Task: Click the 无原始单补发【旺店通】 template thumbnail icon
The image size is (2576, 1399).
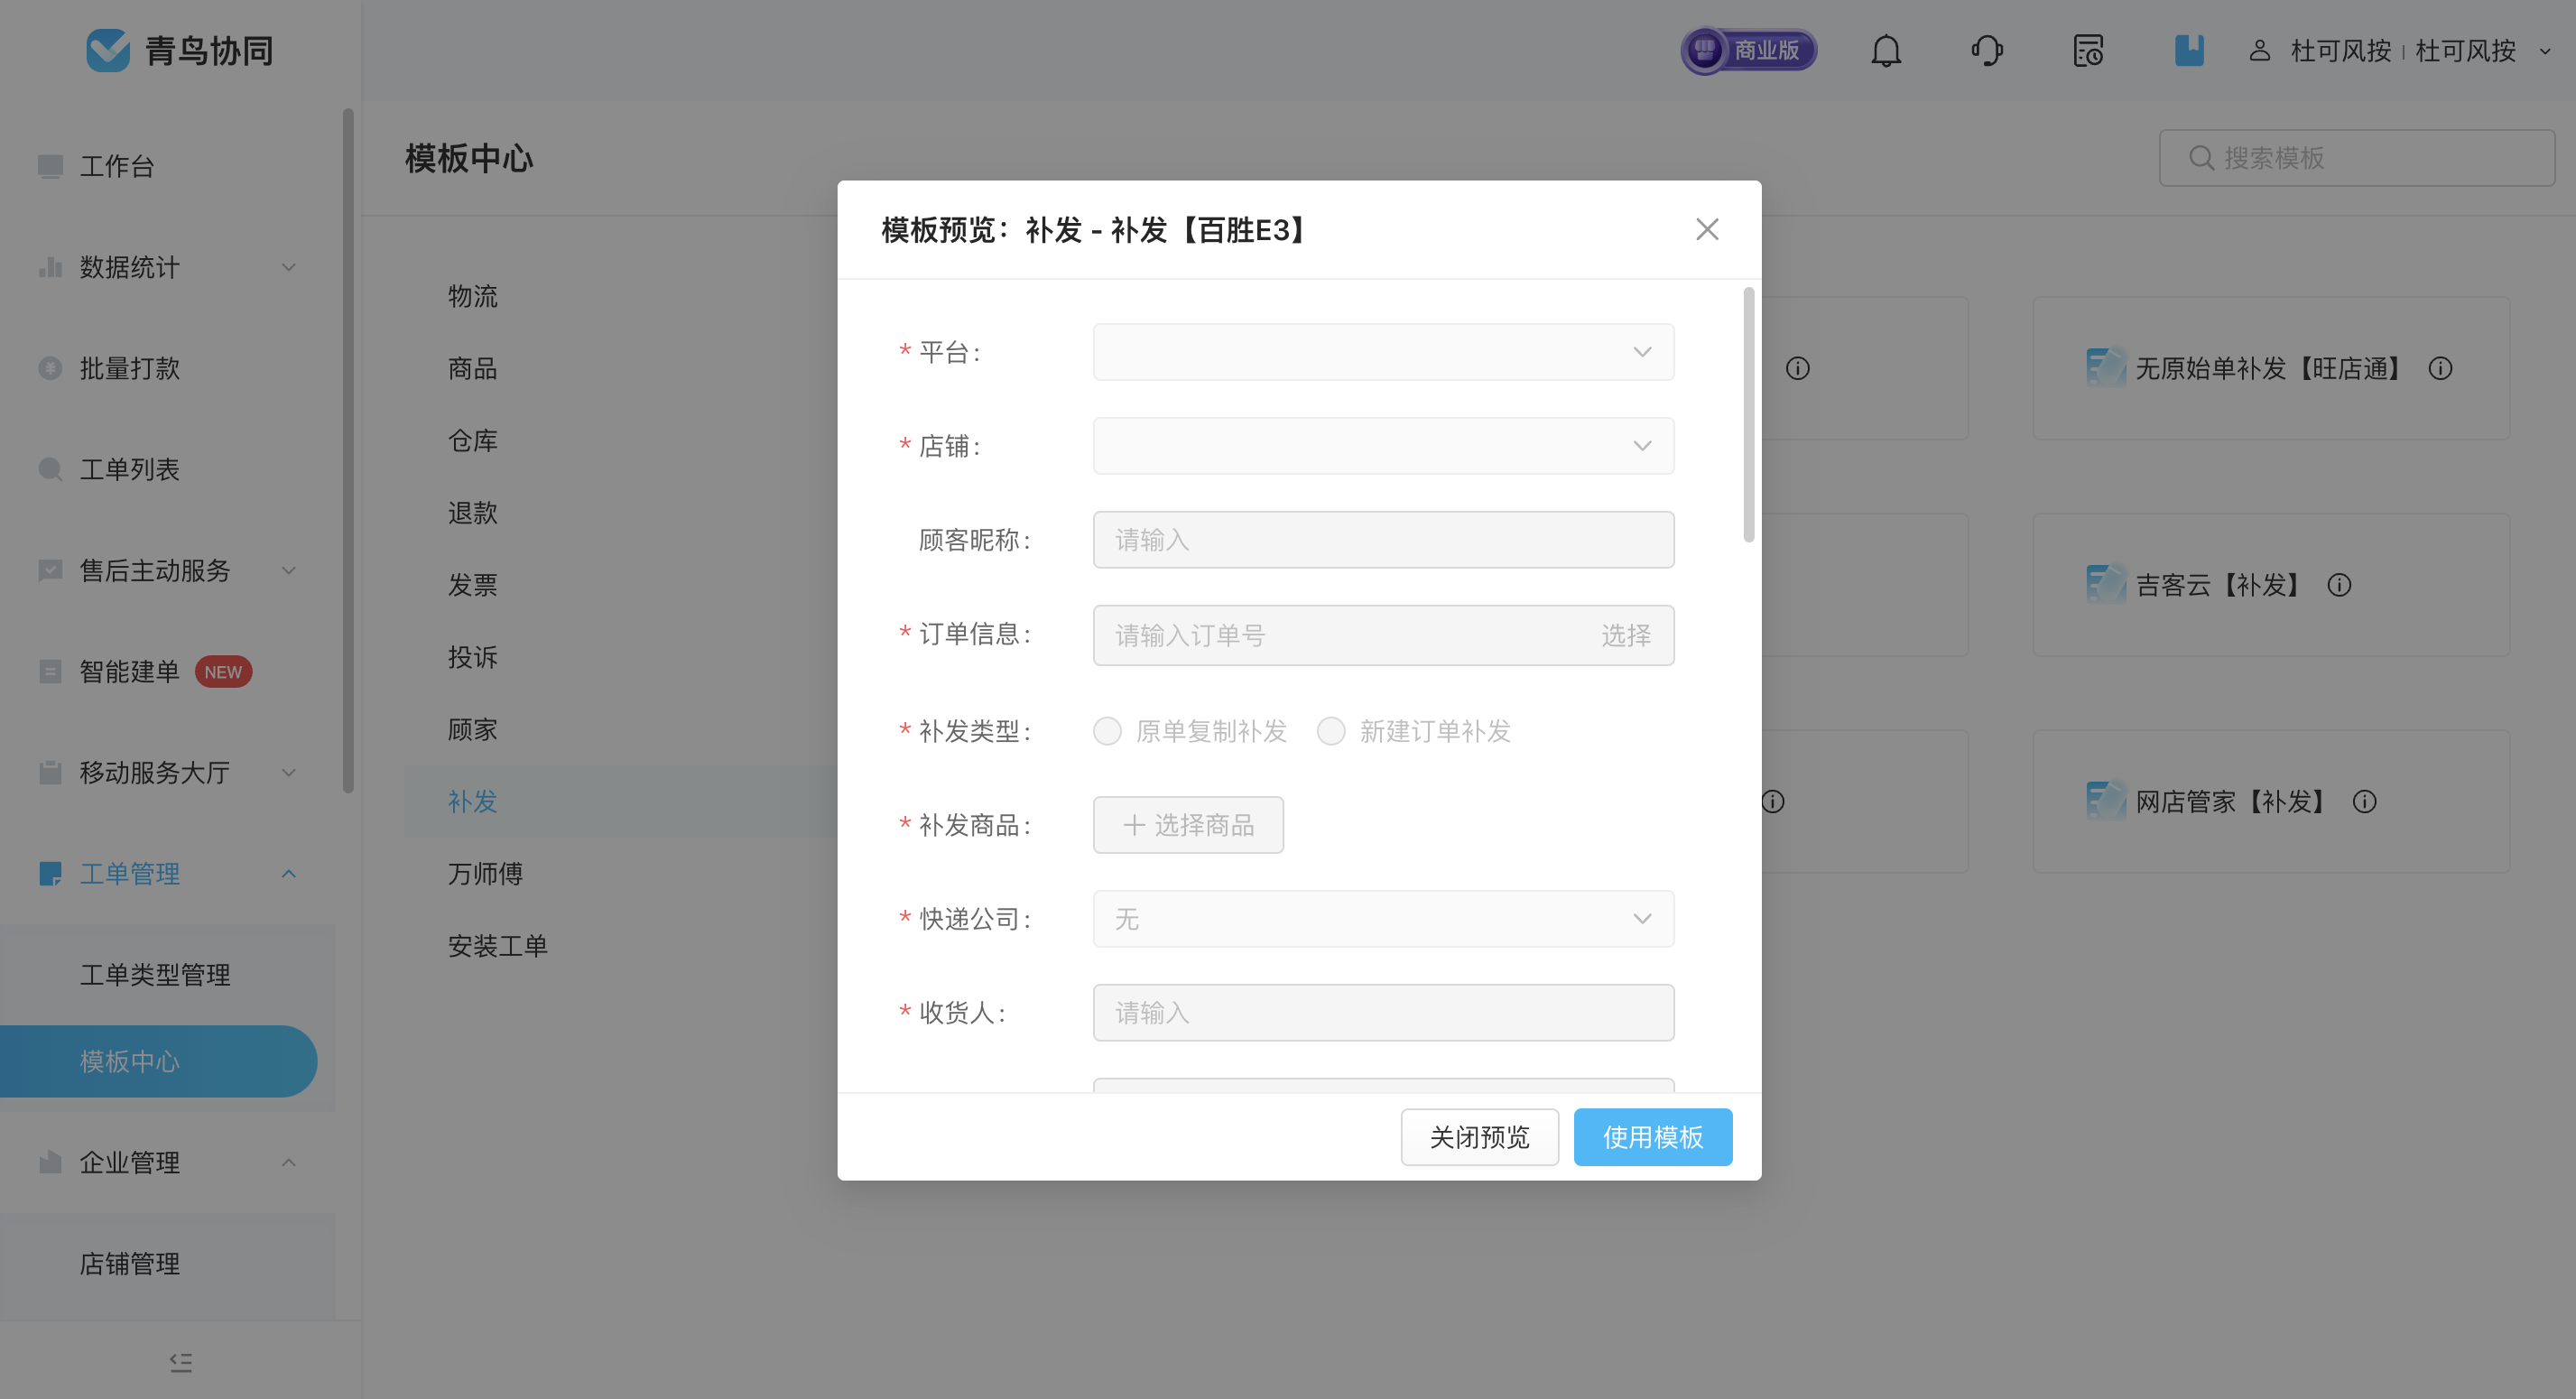Action: (x=2106, y=367)
